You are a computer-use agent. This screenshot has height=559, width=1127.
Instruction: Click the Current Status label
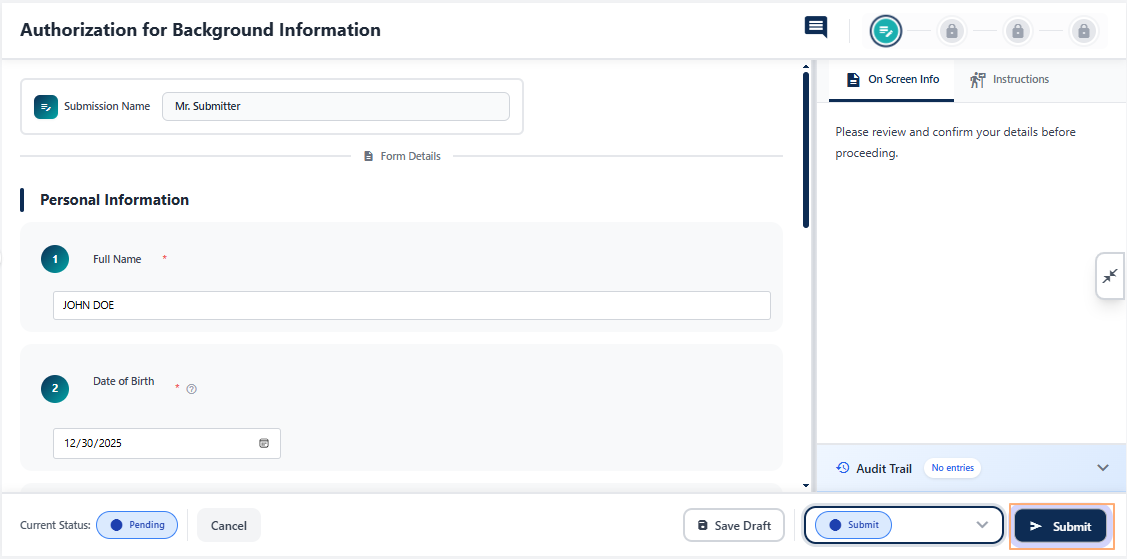[55, 525]
